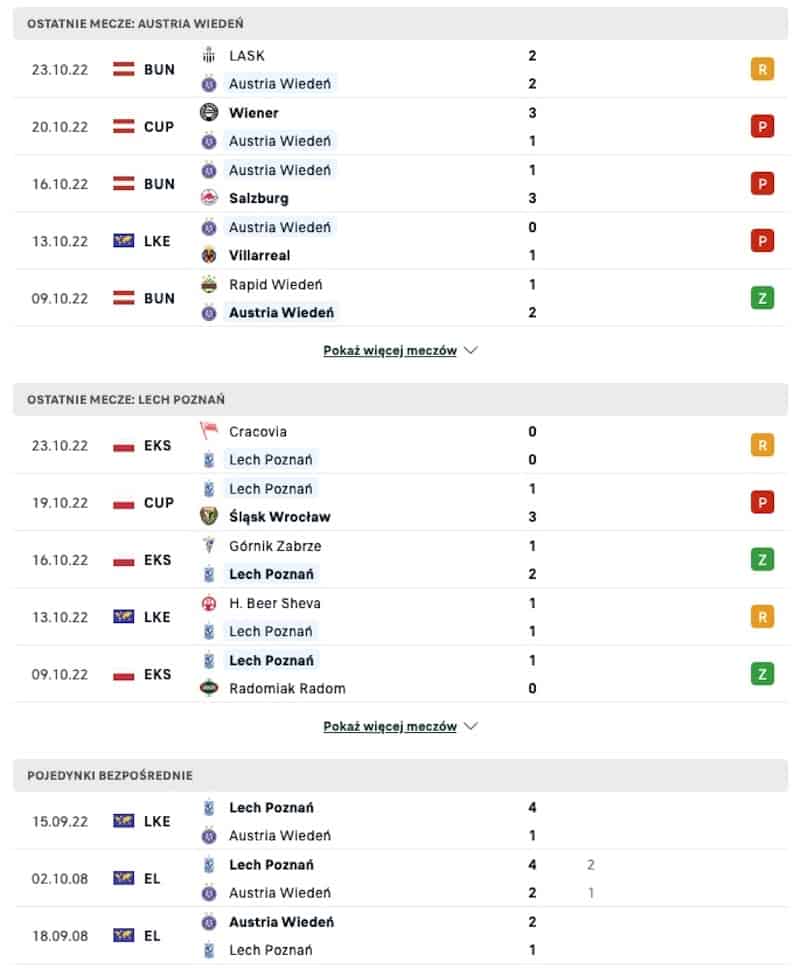Select the 15.09.22 Lech Poznań head-to-head match
800x969 pixels.
400,821
